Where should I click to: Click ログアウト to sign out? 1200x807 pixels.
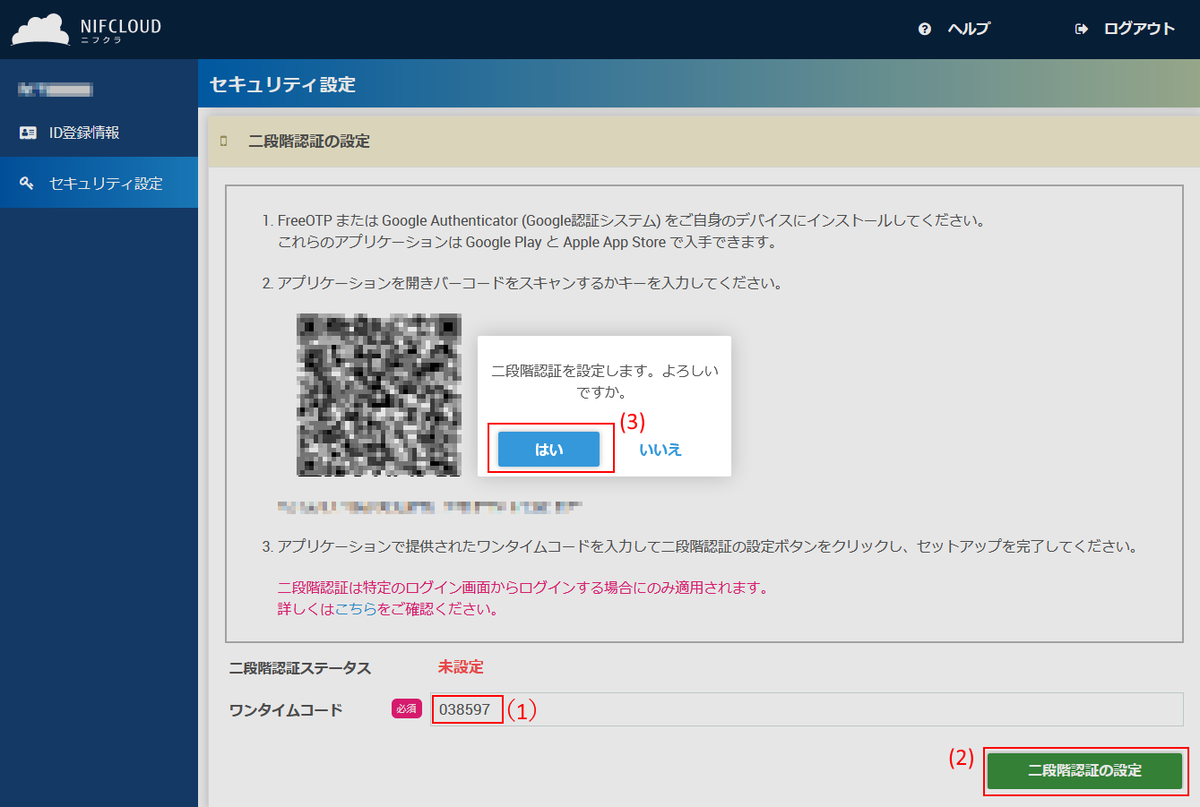click(1139, 29)
